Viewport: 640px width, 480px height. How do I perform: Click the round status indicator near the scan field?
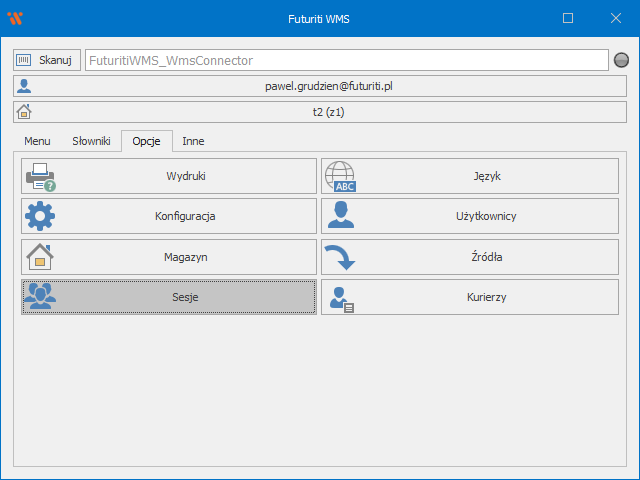pos(621,60)
